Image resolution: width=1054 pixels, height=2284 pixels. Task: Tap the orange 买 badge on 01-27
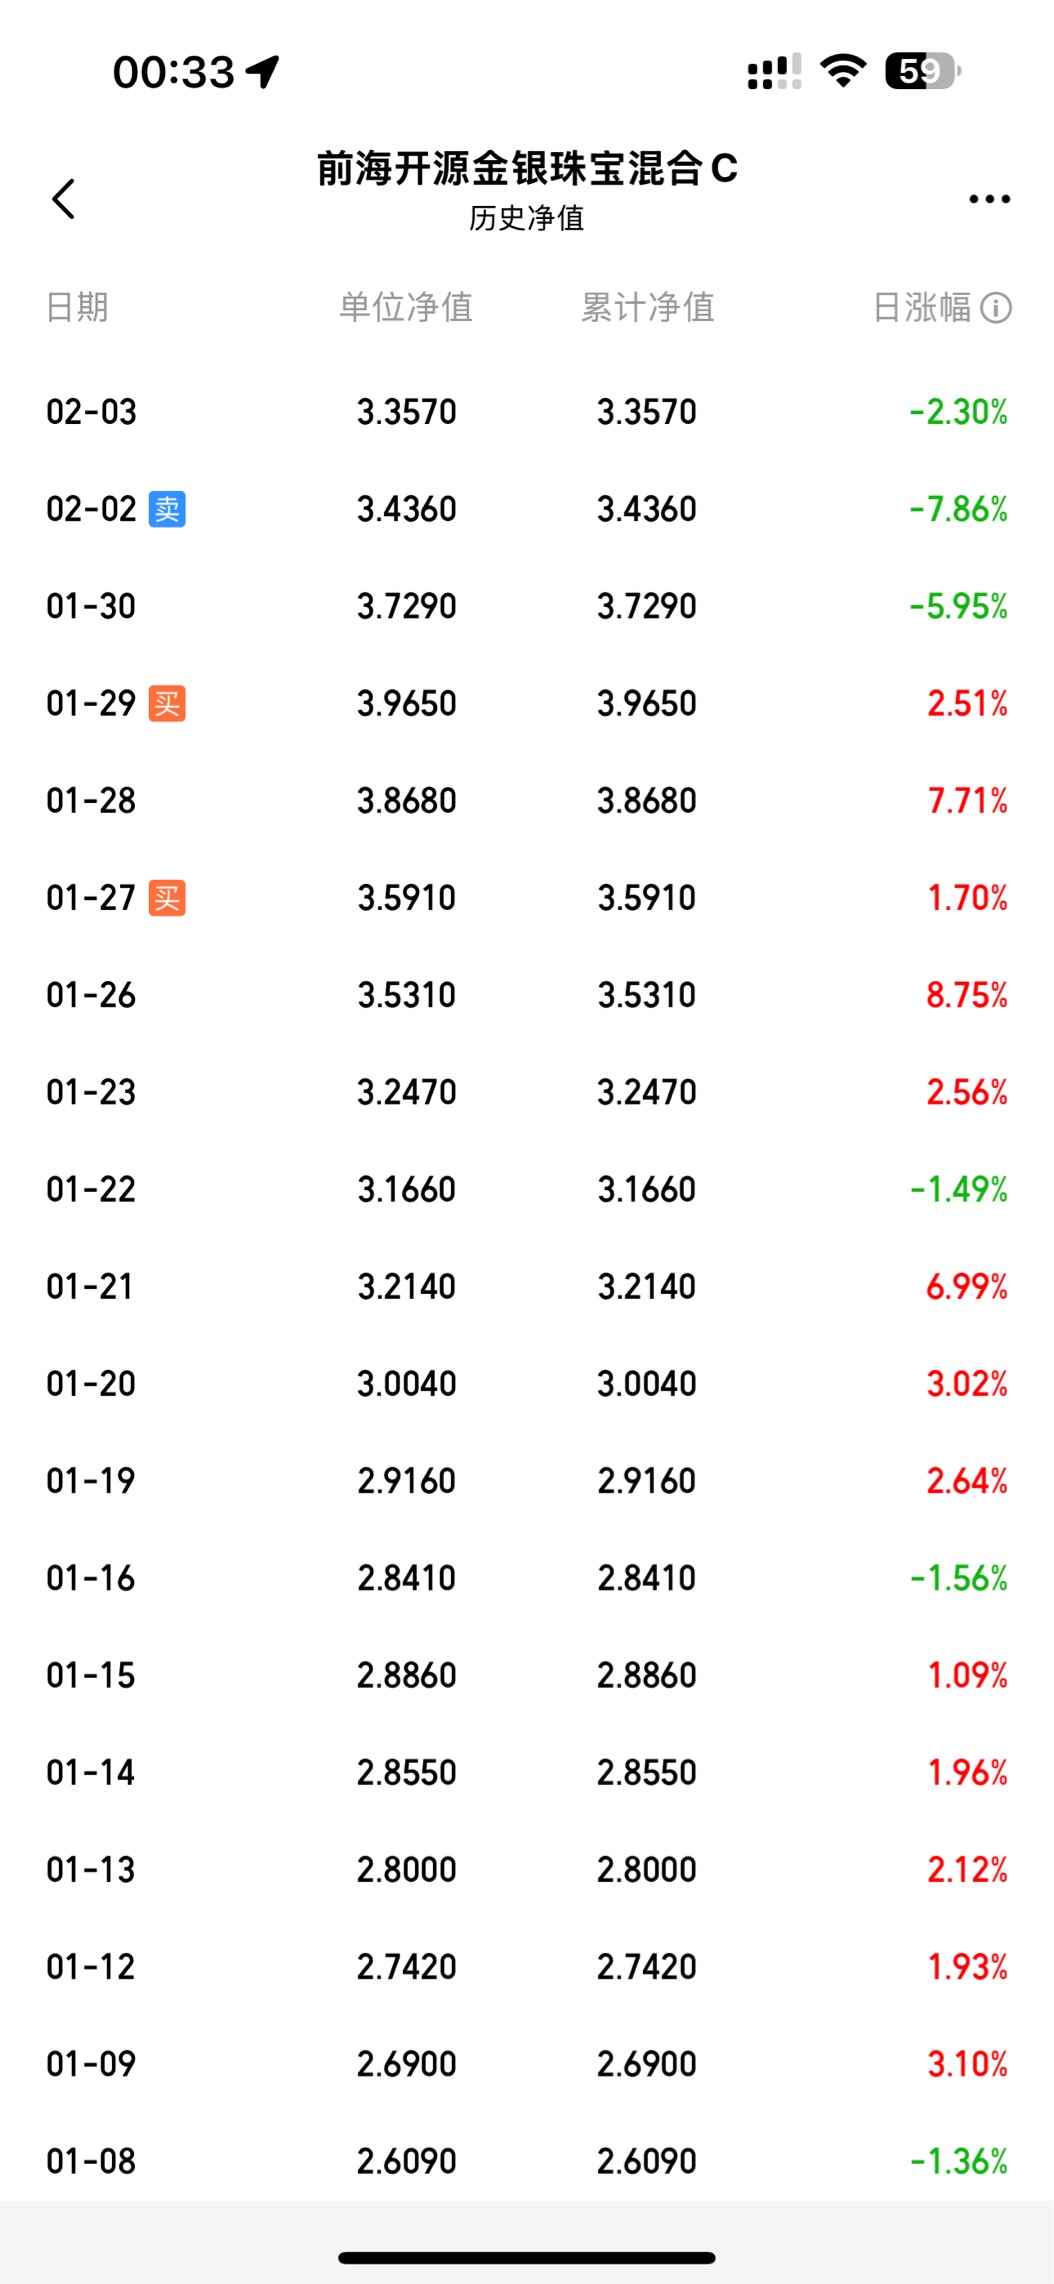pos(167,898)
